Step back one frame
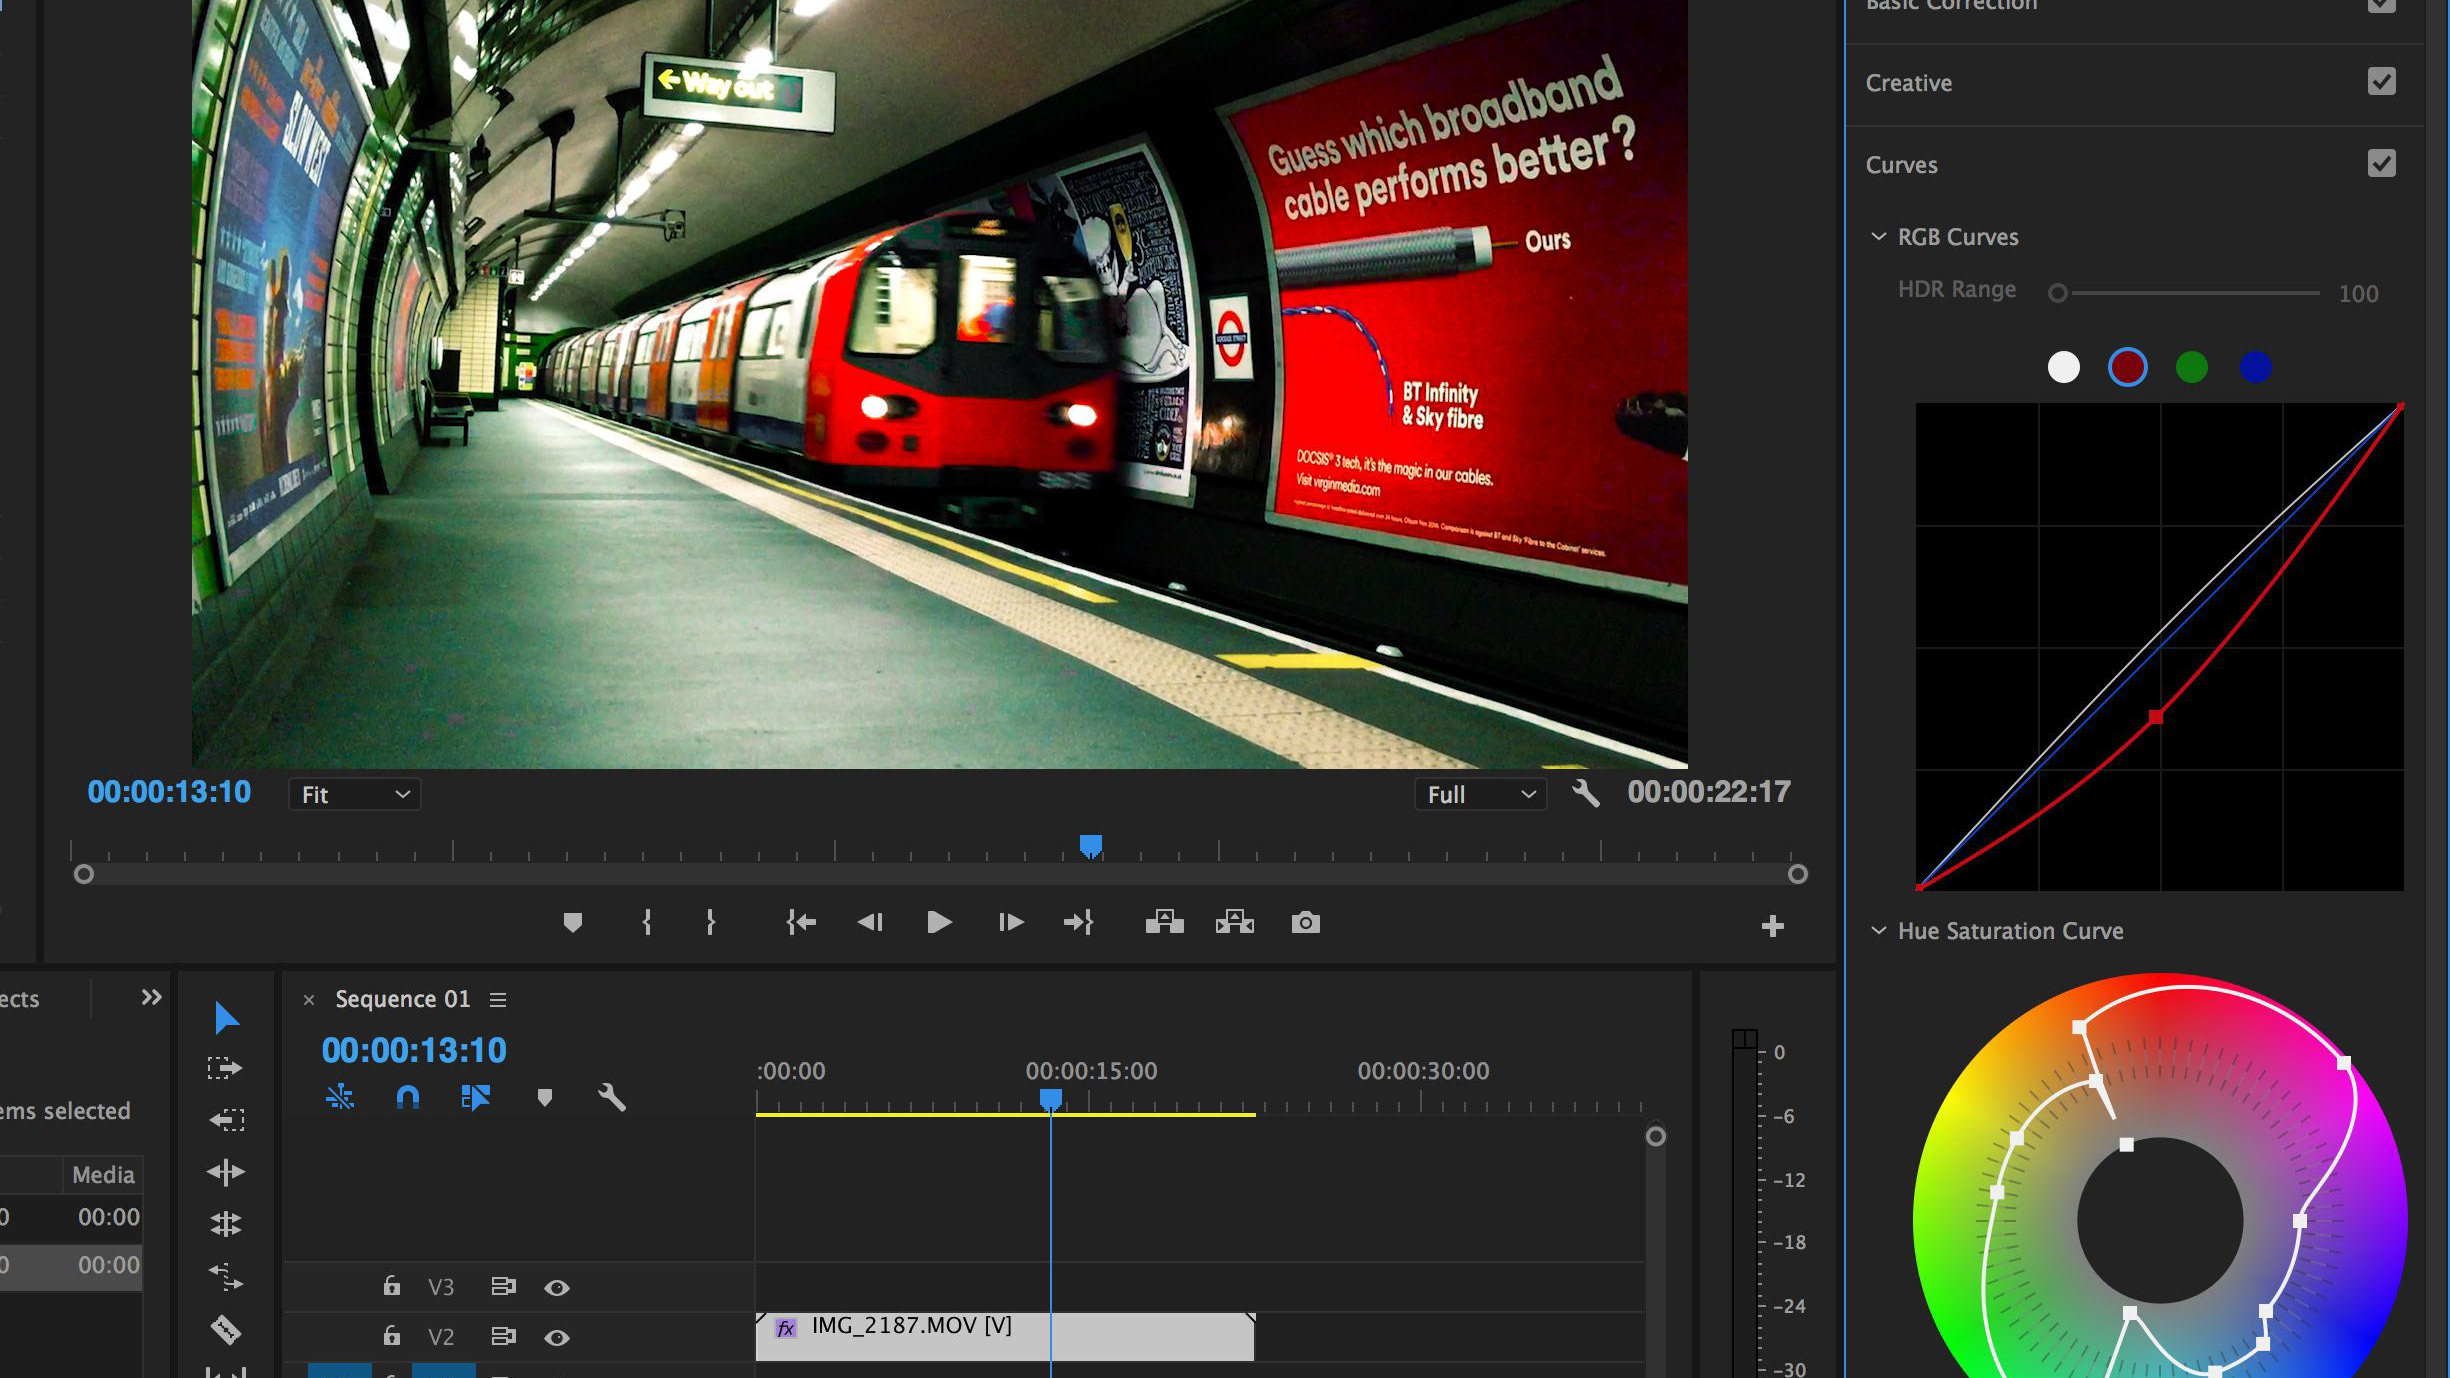This screenshot has width=2450, height=1378. click(x=870, y=922)
